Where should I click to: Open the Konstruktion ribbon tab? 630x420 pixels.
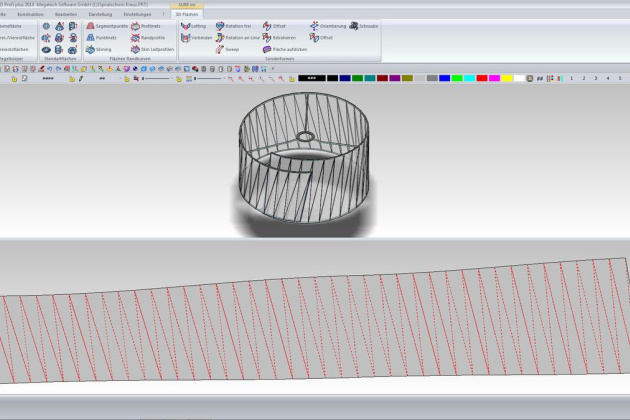coord(31,15)
